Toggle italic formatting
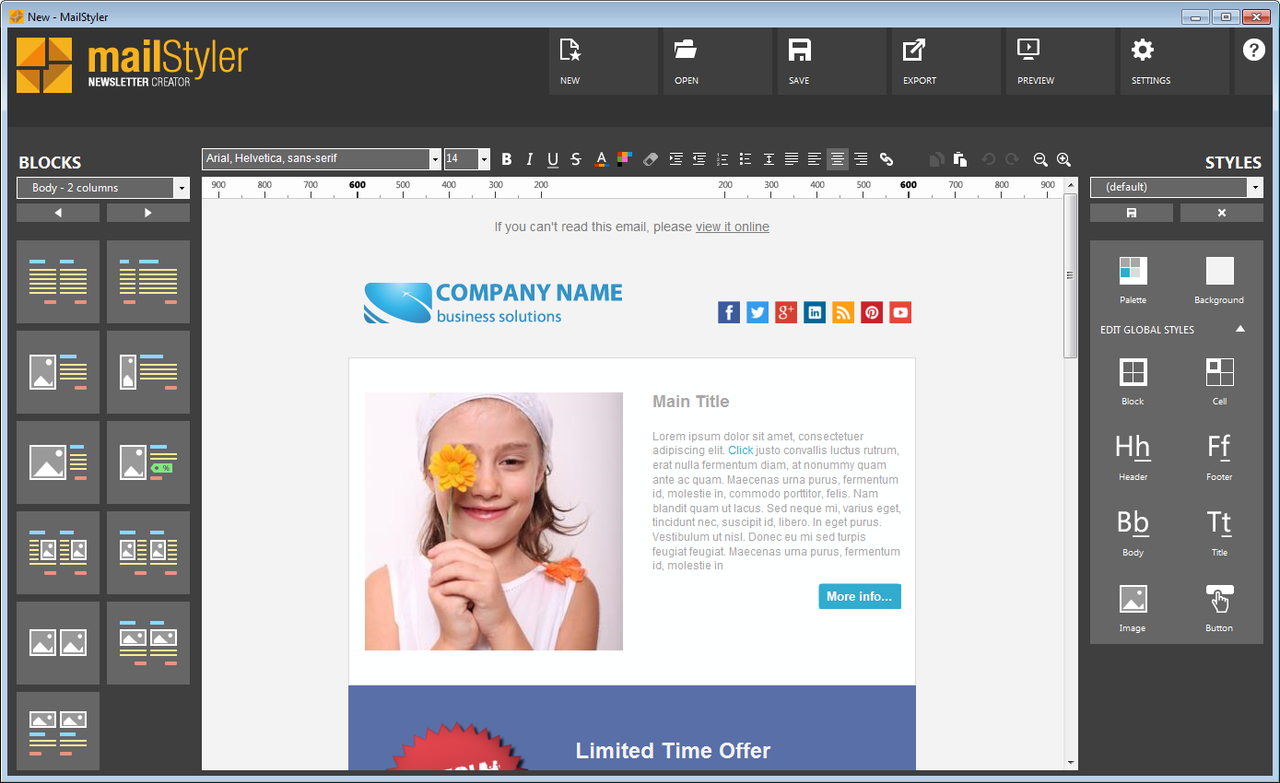This screenshot has width=1280, height=783. 529,159
